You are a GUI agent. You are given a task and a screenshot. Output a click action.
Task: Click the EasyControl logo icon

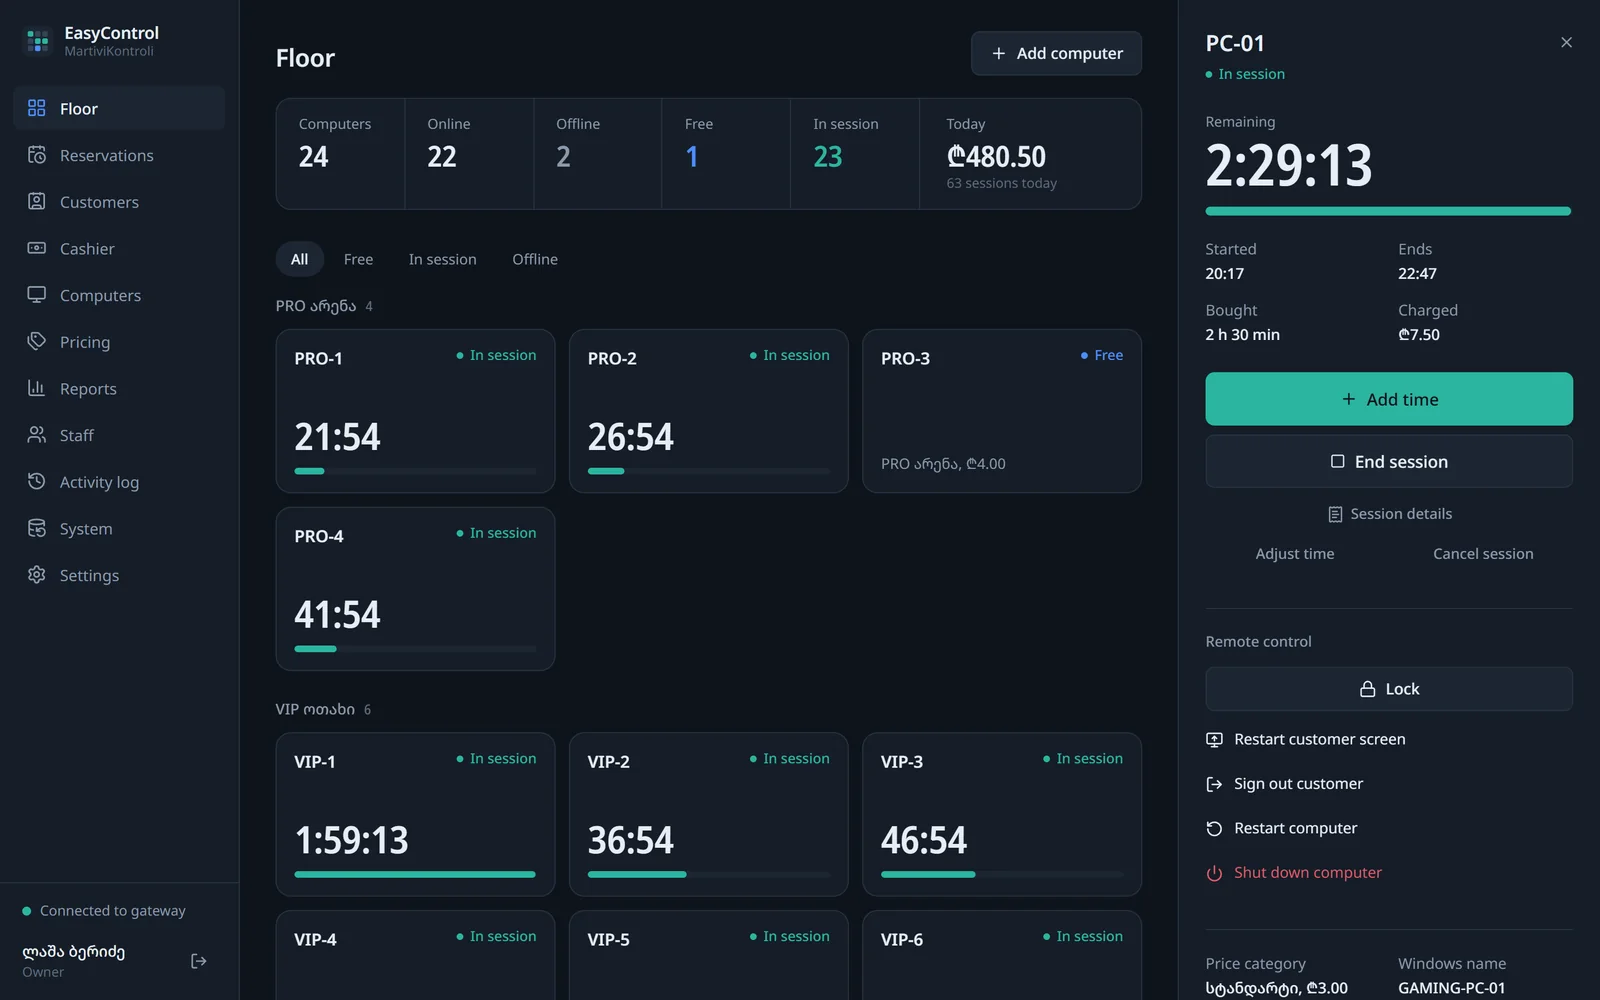point(38,41)
